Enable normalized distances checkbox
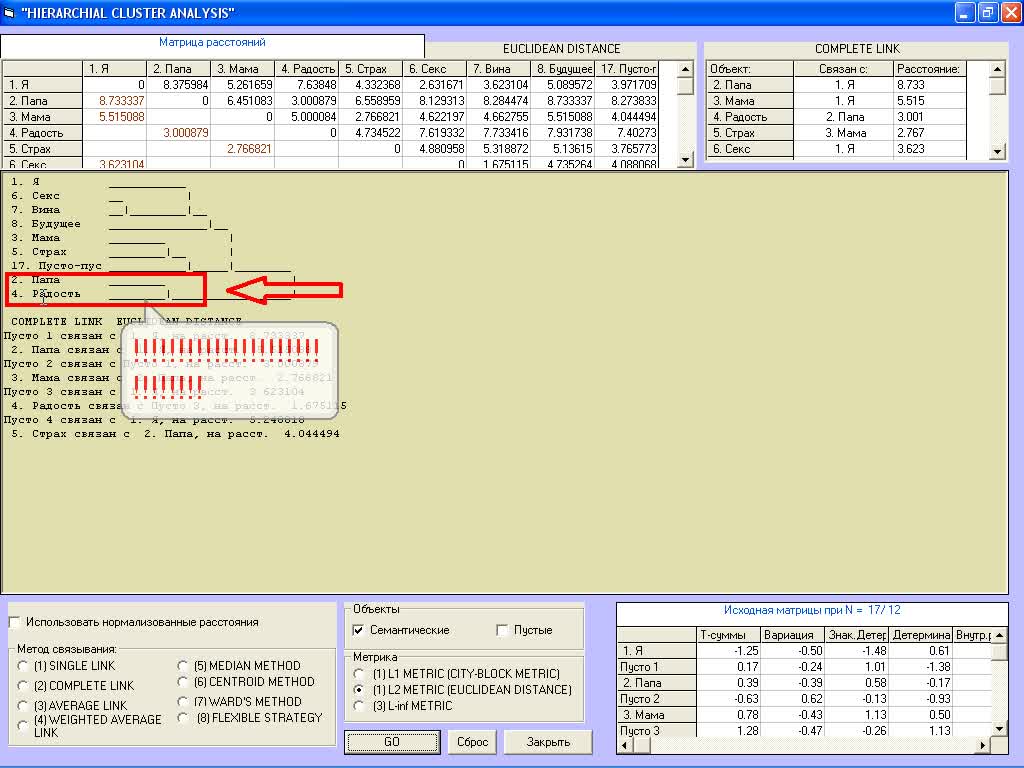The height and width of the screenshot is (768, 1024). click(x=15, y=622)
